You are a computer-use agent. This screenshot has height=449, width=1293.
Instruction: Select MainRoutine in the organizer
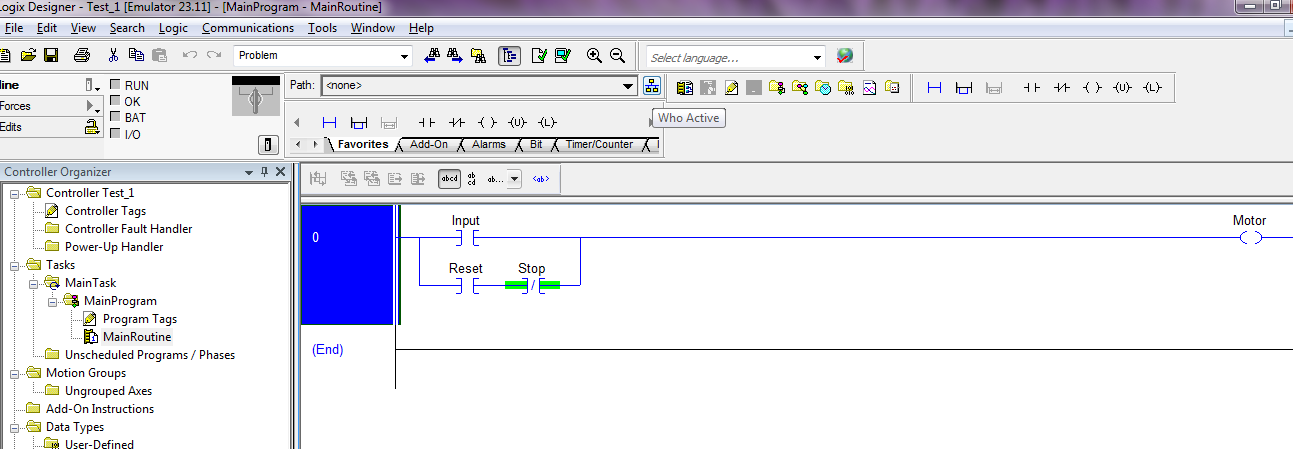coord(136,337)
